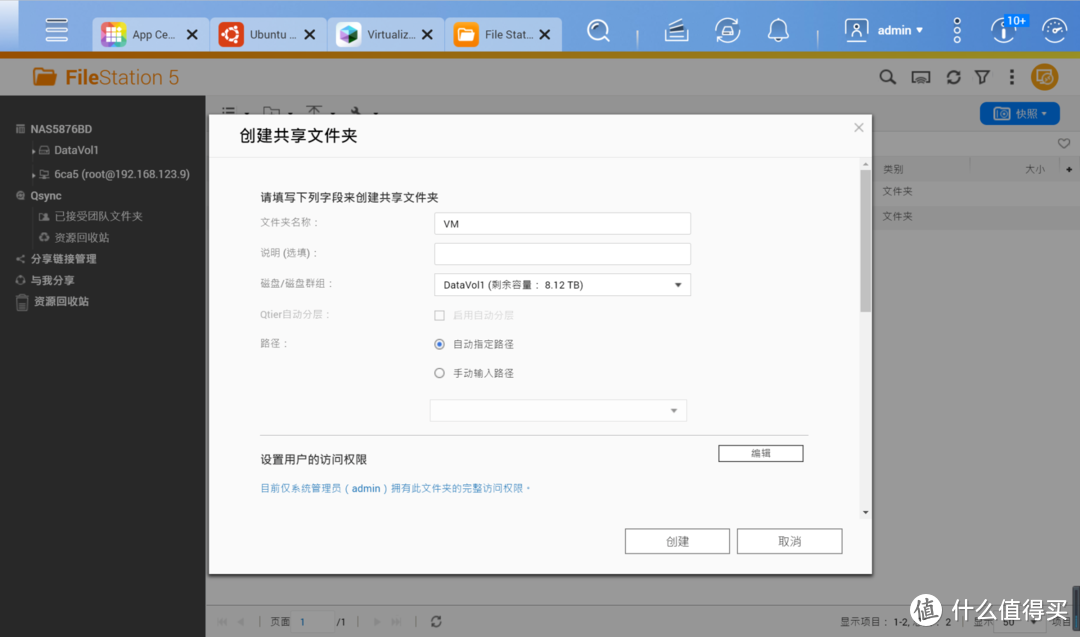The height and width of the screenshot is (637, 1080).
Task: Switch to the File Station tab
Action: point(493,34)
